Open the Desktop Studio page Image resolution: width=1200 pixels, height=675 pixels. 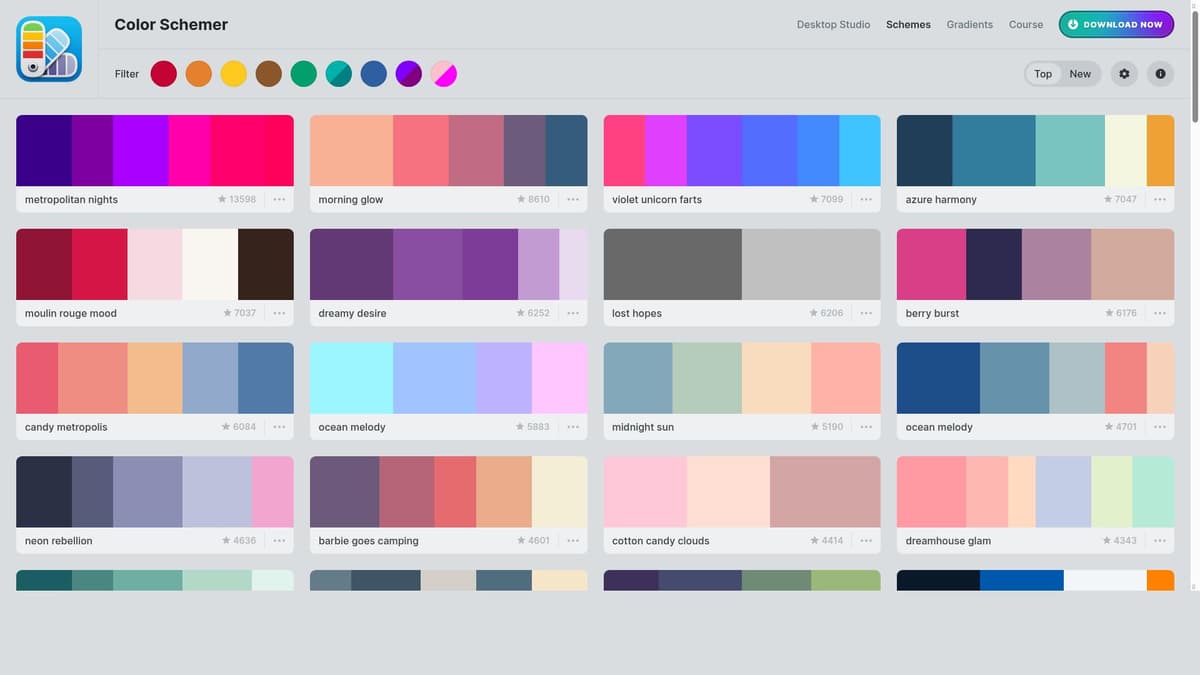pyautogui.click(x=833, y=24)
